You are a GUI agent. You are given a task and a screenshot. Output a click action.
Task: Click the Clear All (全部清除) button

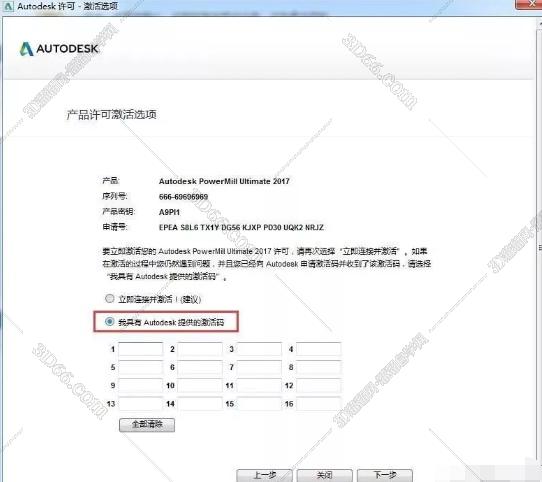click(x=147, y=425)
